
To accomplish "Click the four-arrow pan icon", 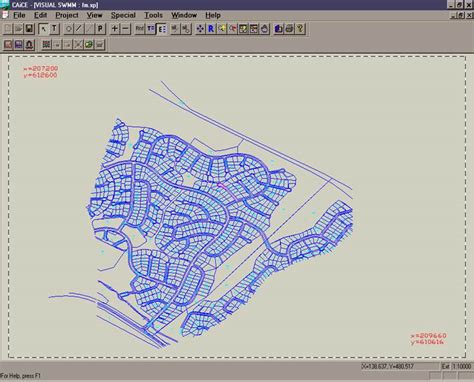I will pyautogui.click(x=200, y=29).
